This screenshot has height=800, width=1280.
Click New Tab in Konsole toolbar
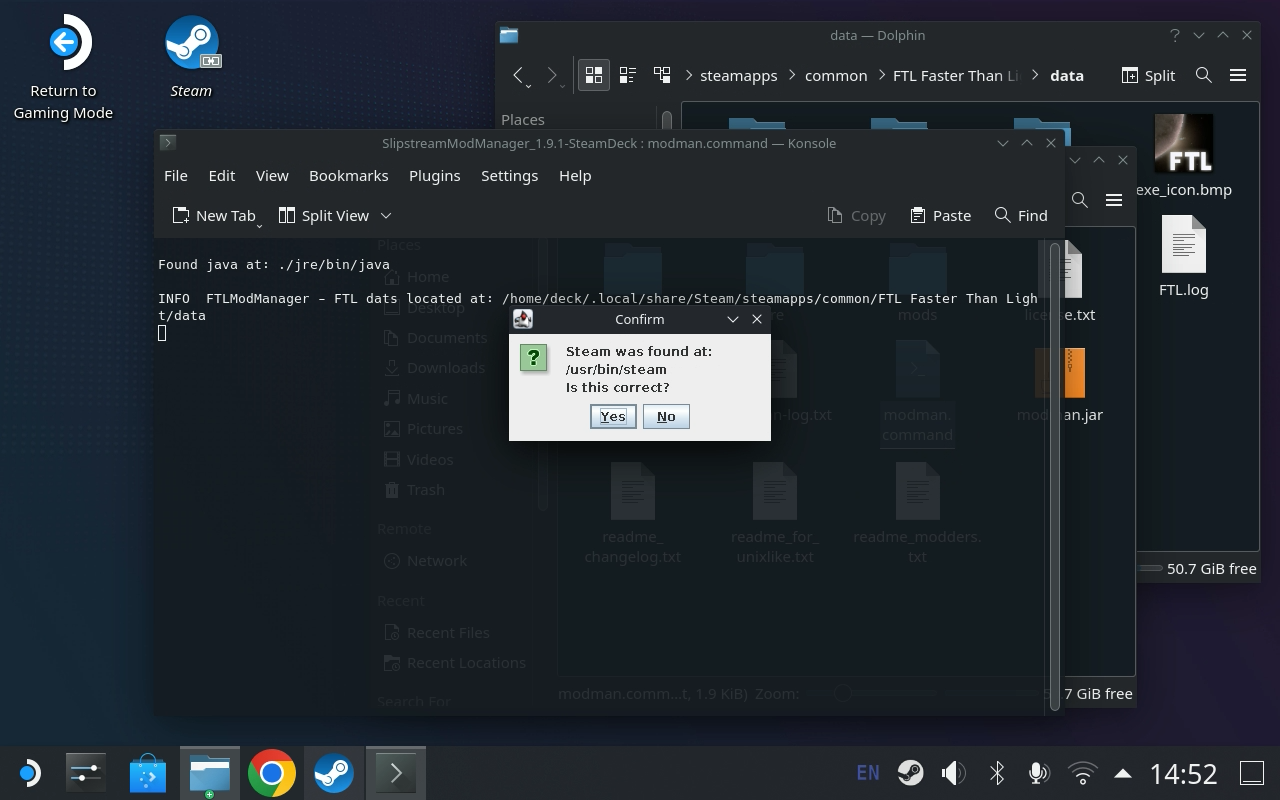[215, 215]
